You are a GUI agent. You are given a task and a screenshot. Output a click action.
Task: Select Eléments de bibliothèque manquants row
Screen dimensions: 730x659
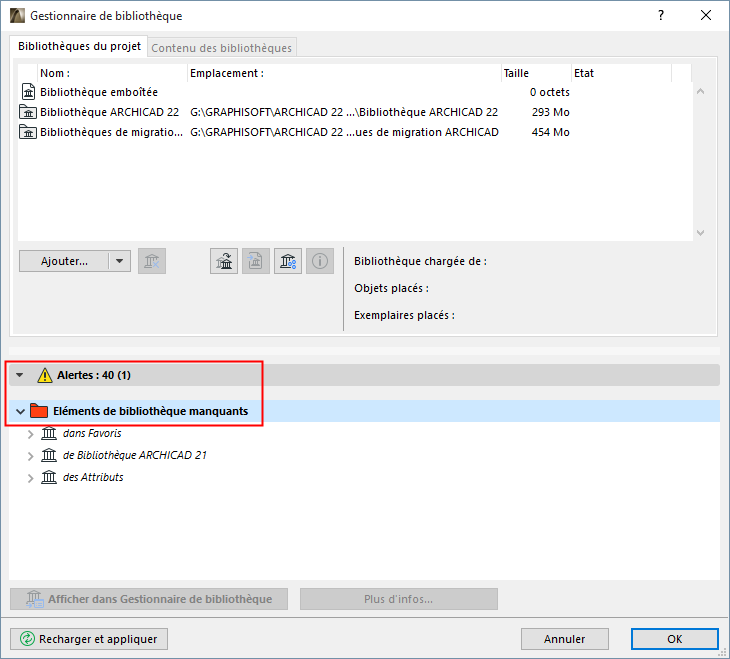point(364,411)
